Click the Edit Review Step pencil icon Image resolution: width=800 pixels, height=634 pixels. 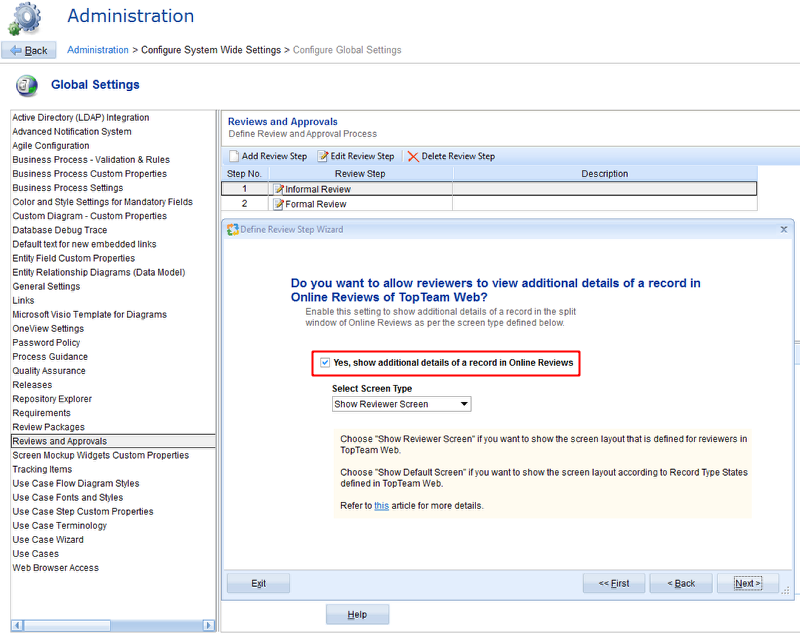pos(323,156)
